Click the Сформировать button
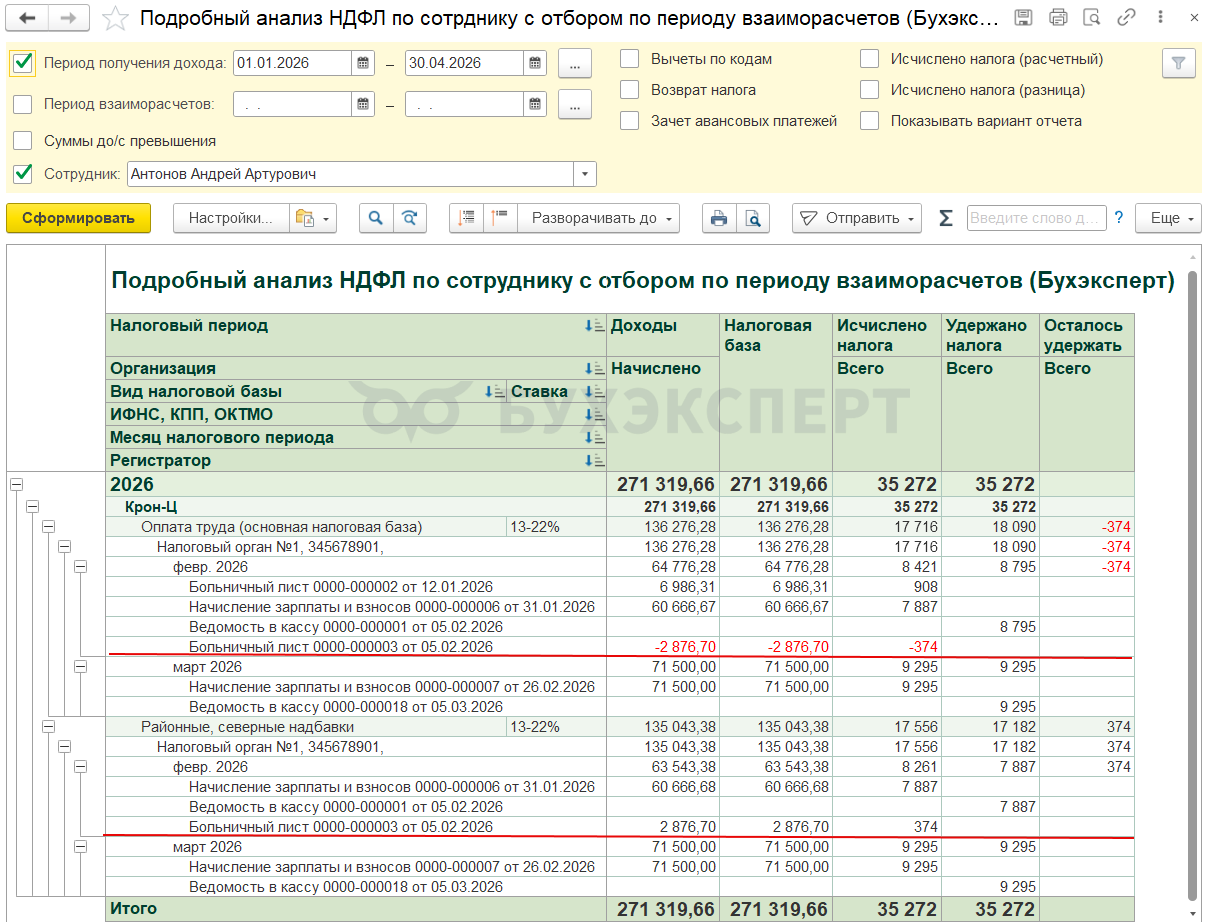 click(78, 218)
